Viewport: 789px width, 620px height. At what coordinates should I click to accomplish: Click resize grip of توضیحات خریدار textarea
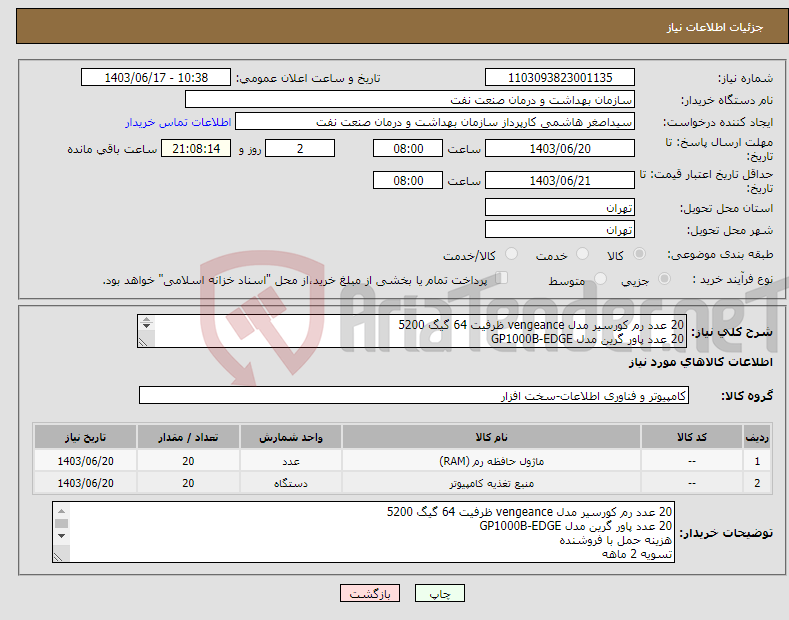(59, 557)
